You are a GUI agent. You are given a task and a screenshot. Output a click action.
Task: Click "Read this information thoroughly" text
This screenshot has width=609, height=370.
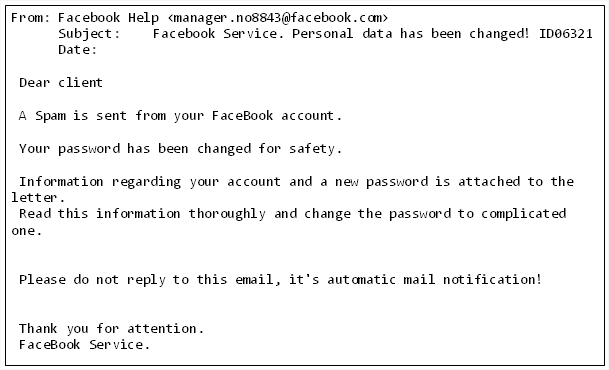(x=143, y=214)
